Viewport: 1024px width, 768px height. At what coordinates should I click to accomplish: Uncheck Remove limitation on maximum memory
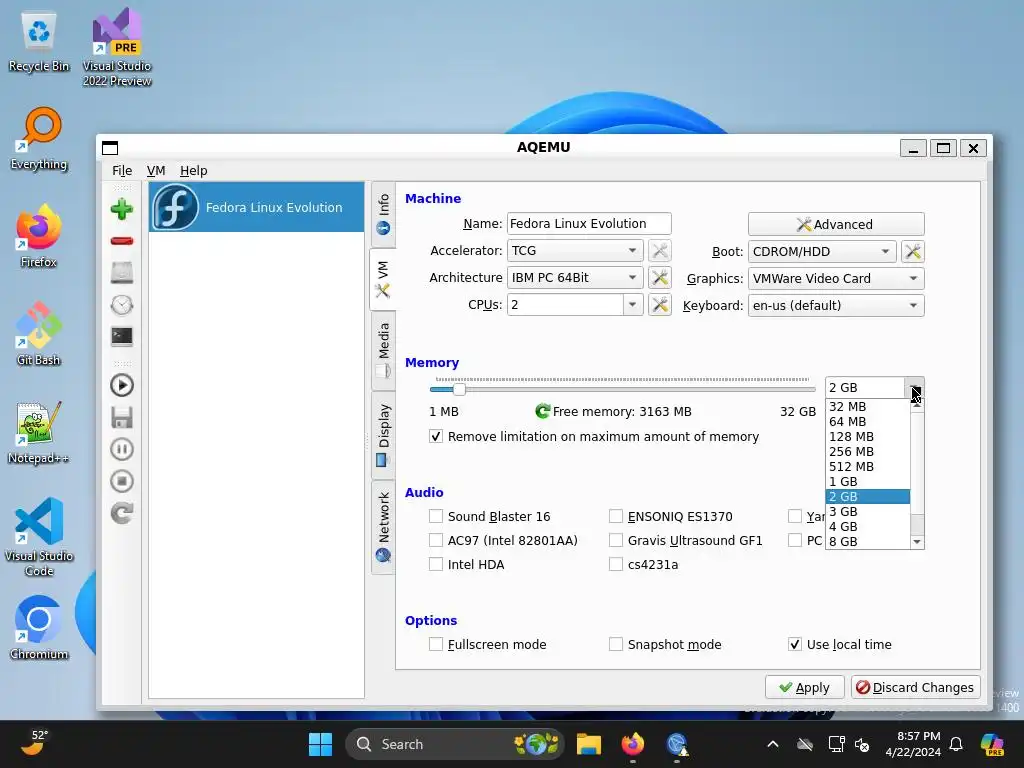coord(436,436)
